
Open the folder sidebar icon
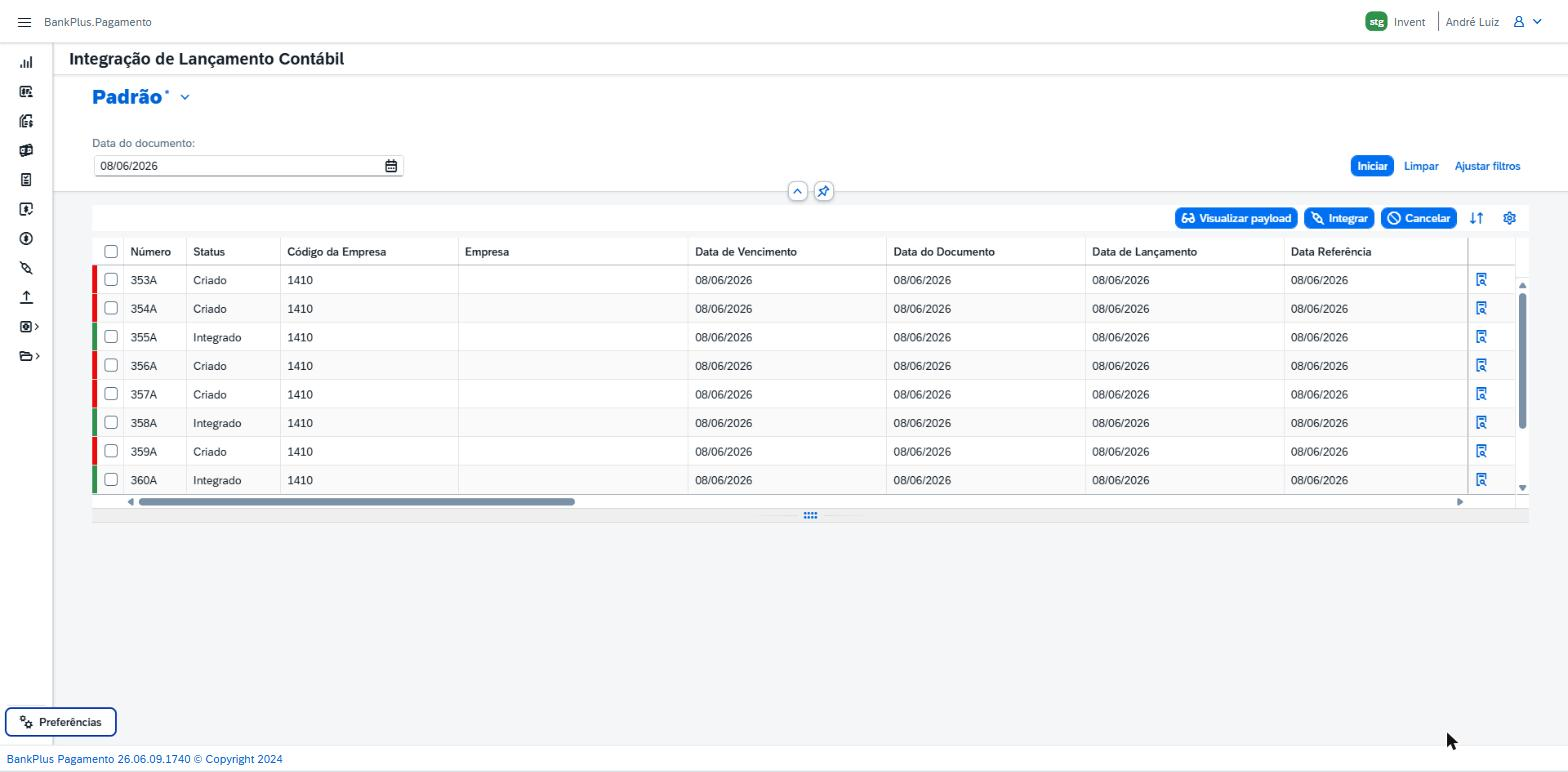tap(26, 356)
